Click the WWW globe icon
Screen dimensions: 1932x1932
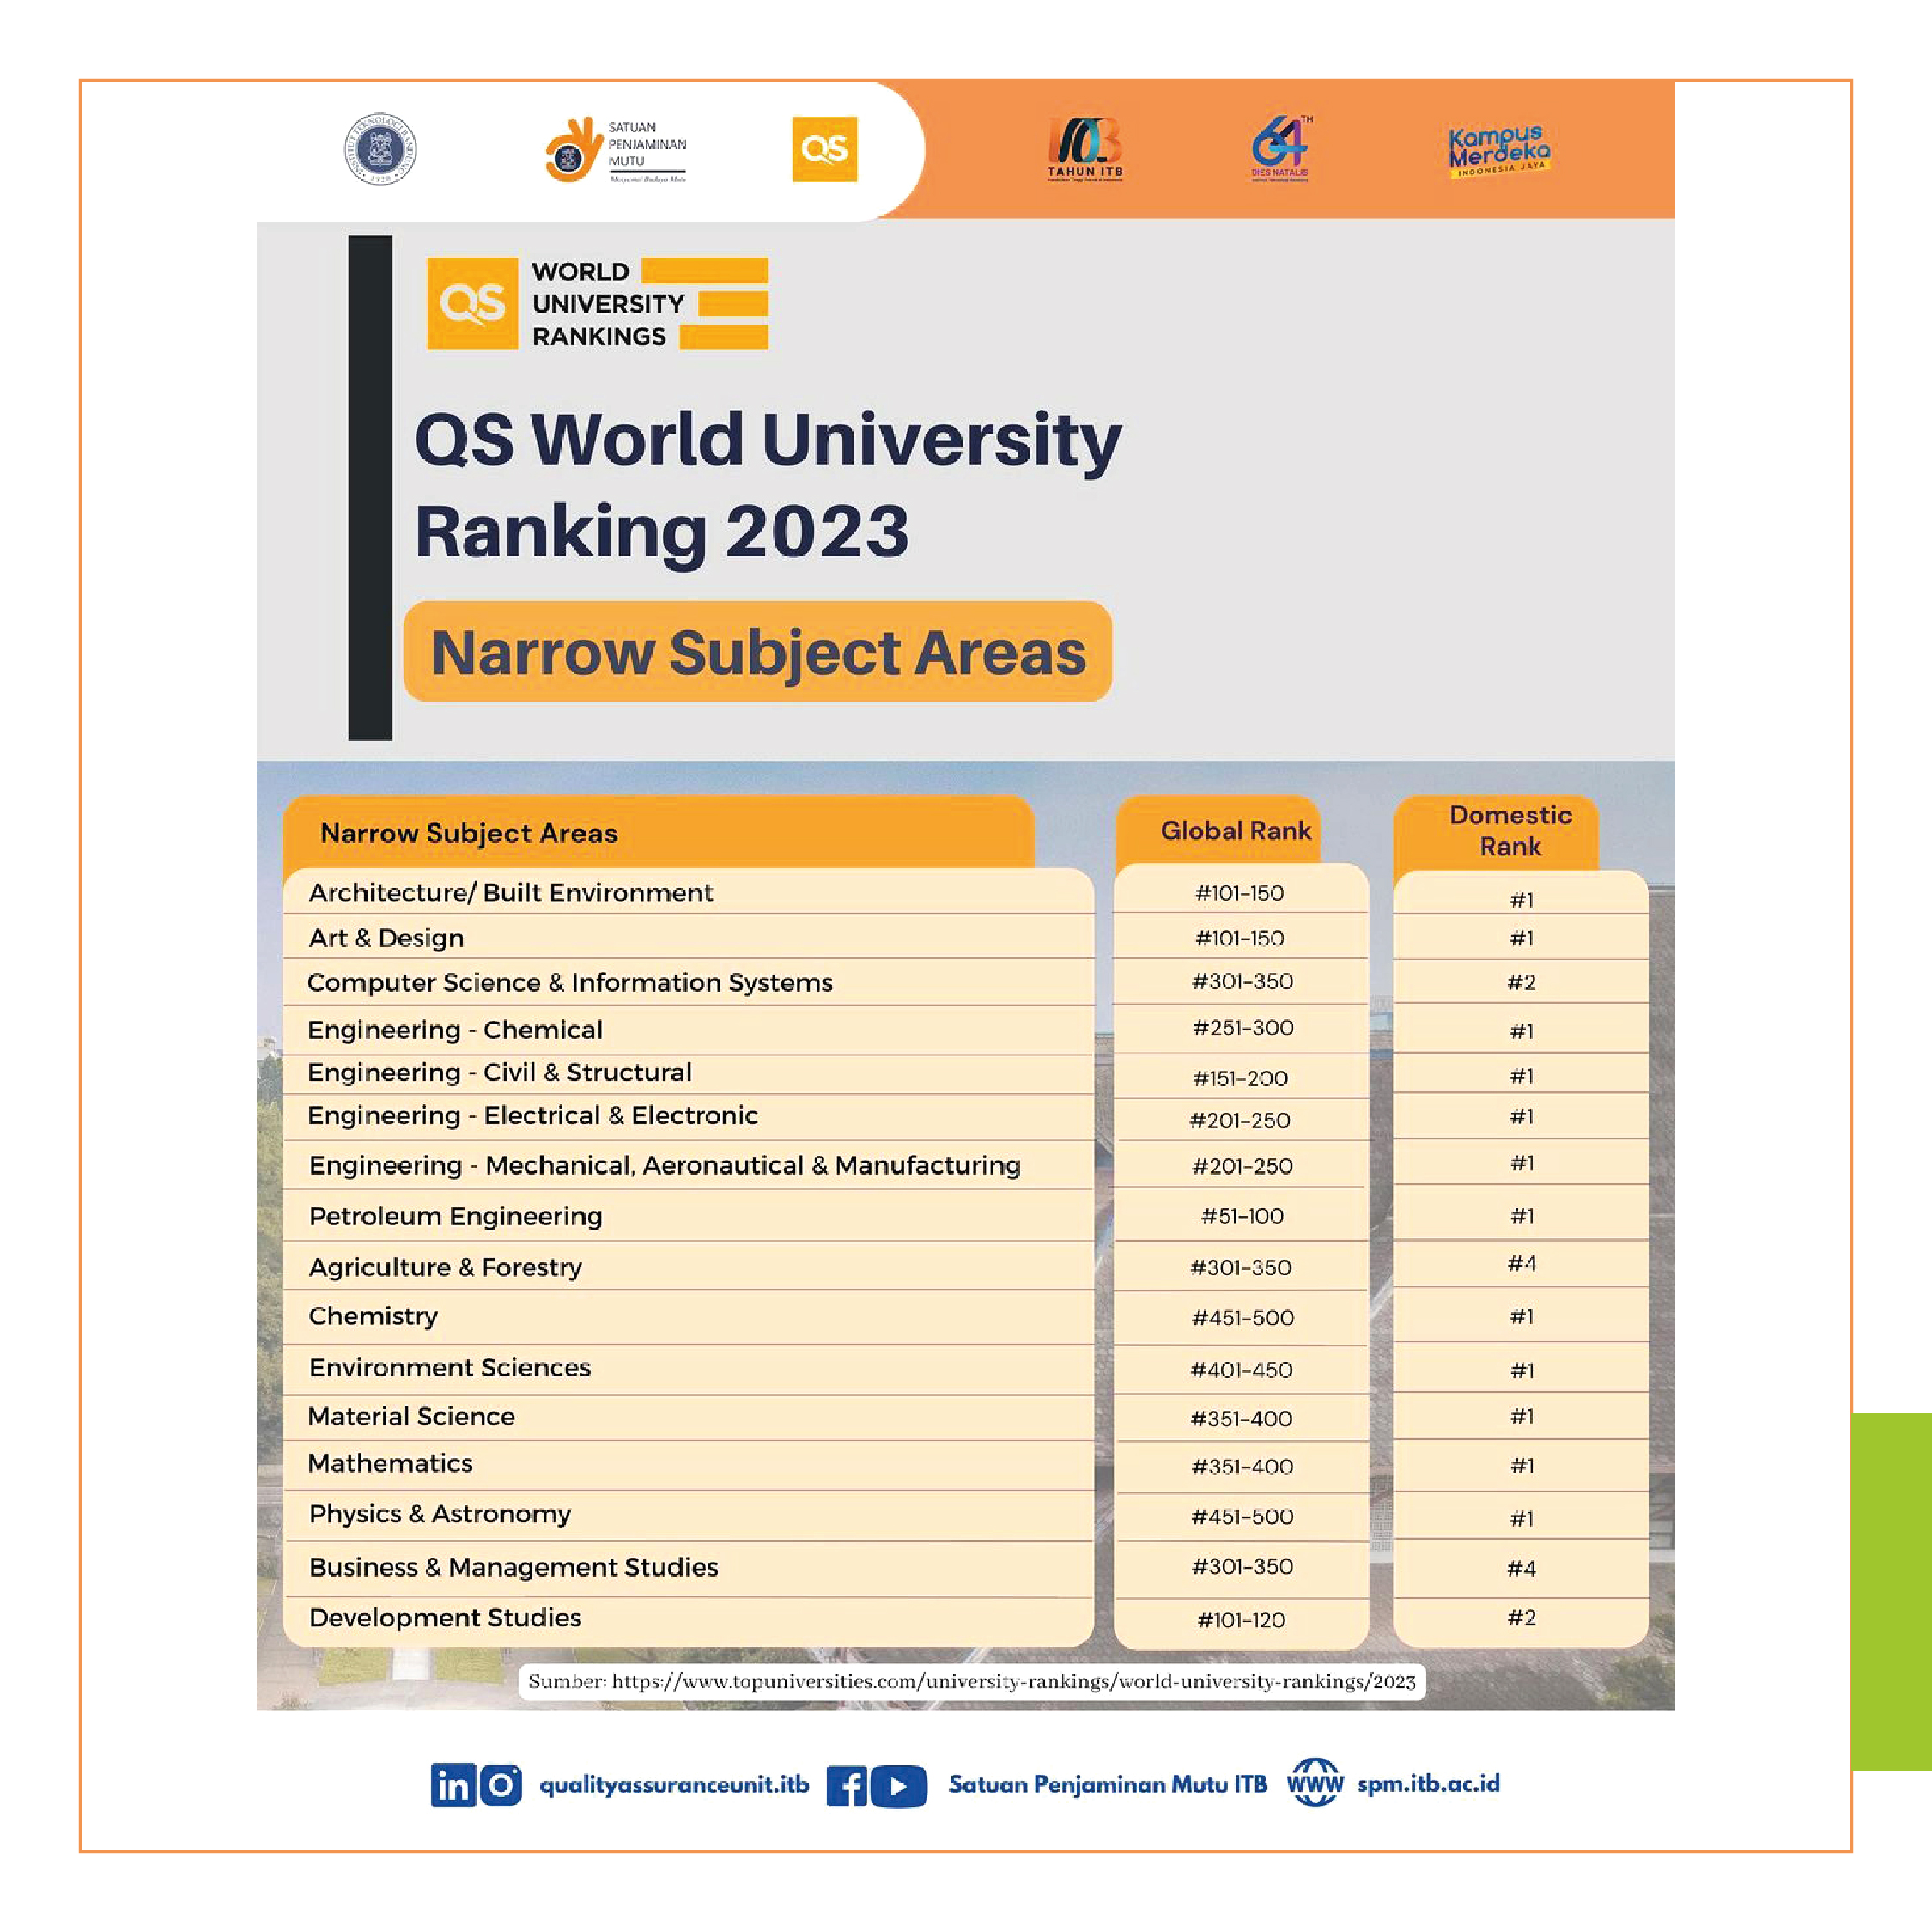1314,1783
